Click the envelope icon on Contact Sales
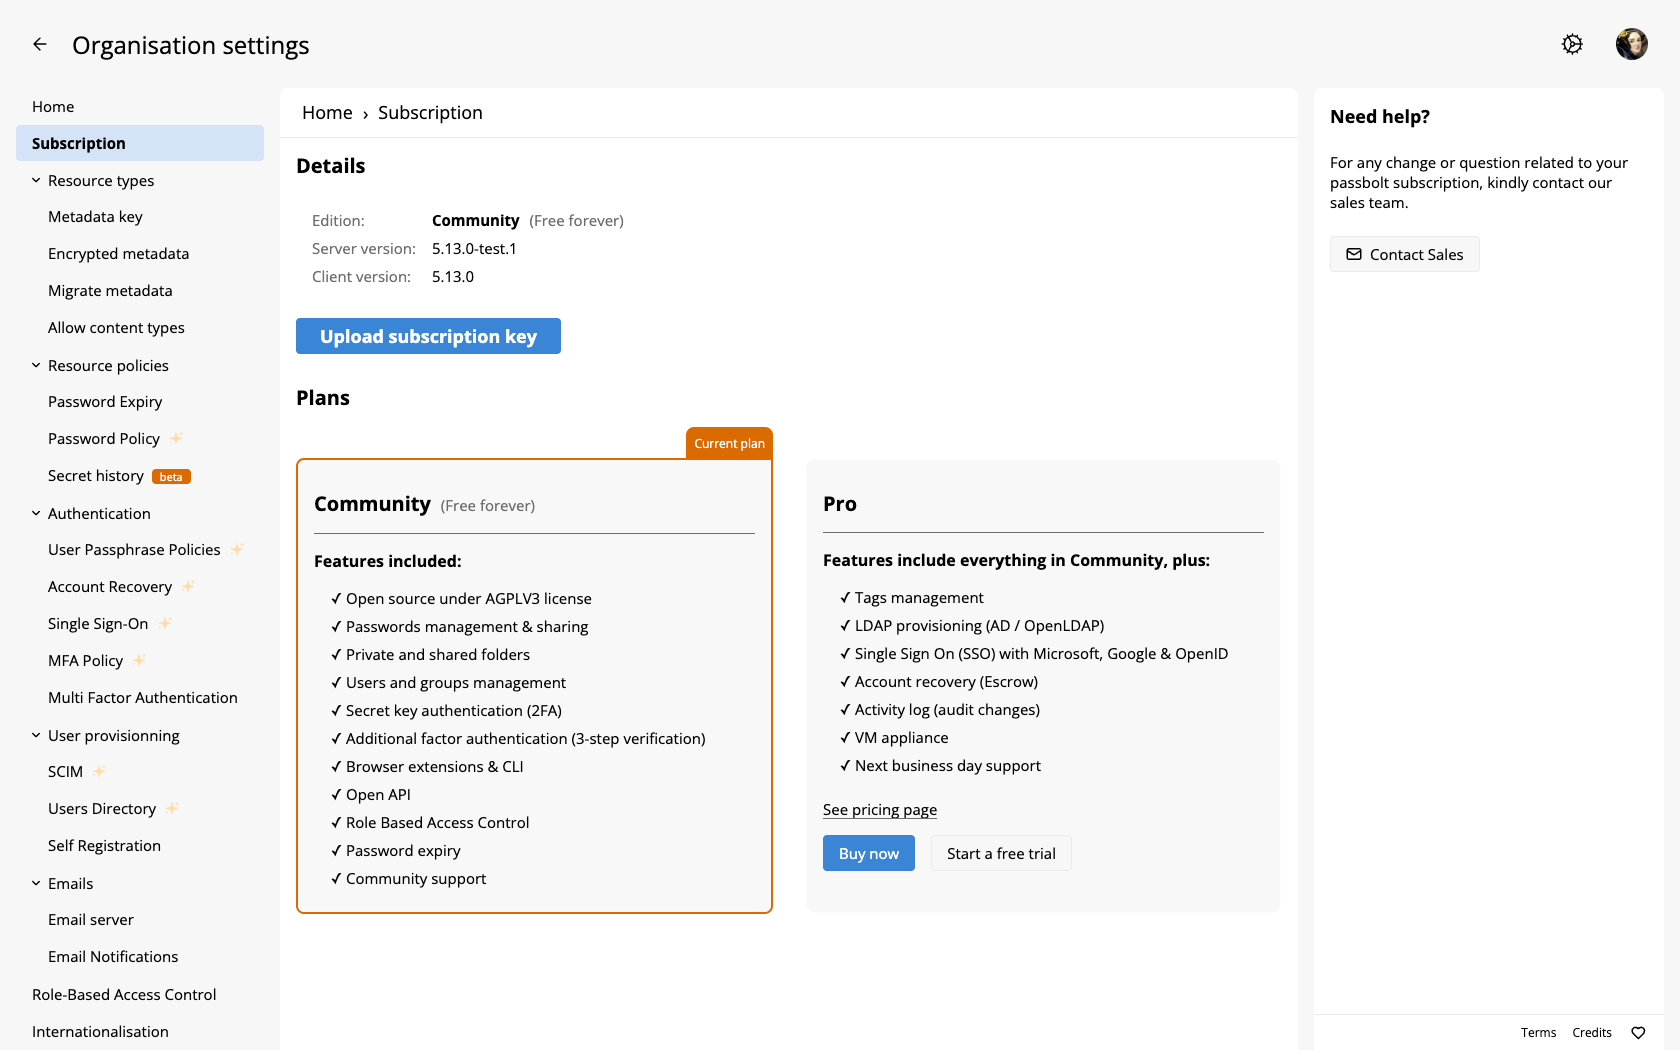The width and height of the screenshot is (1680, 1050). coord(1354,254)
